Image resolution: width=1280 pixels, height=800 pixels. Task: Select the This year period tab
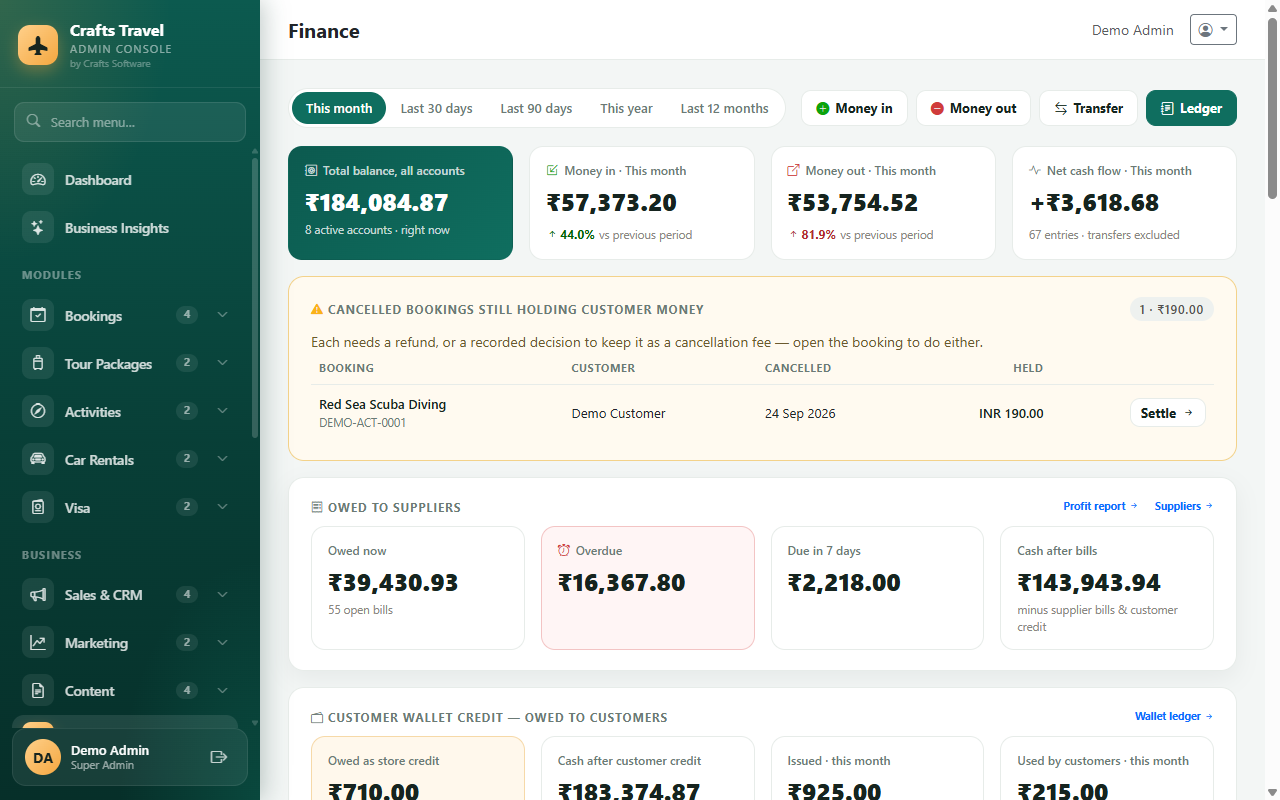coord(626,108)
